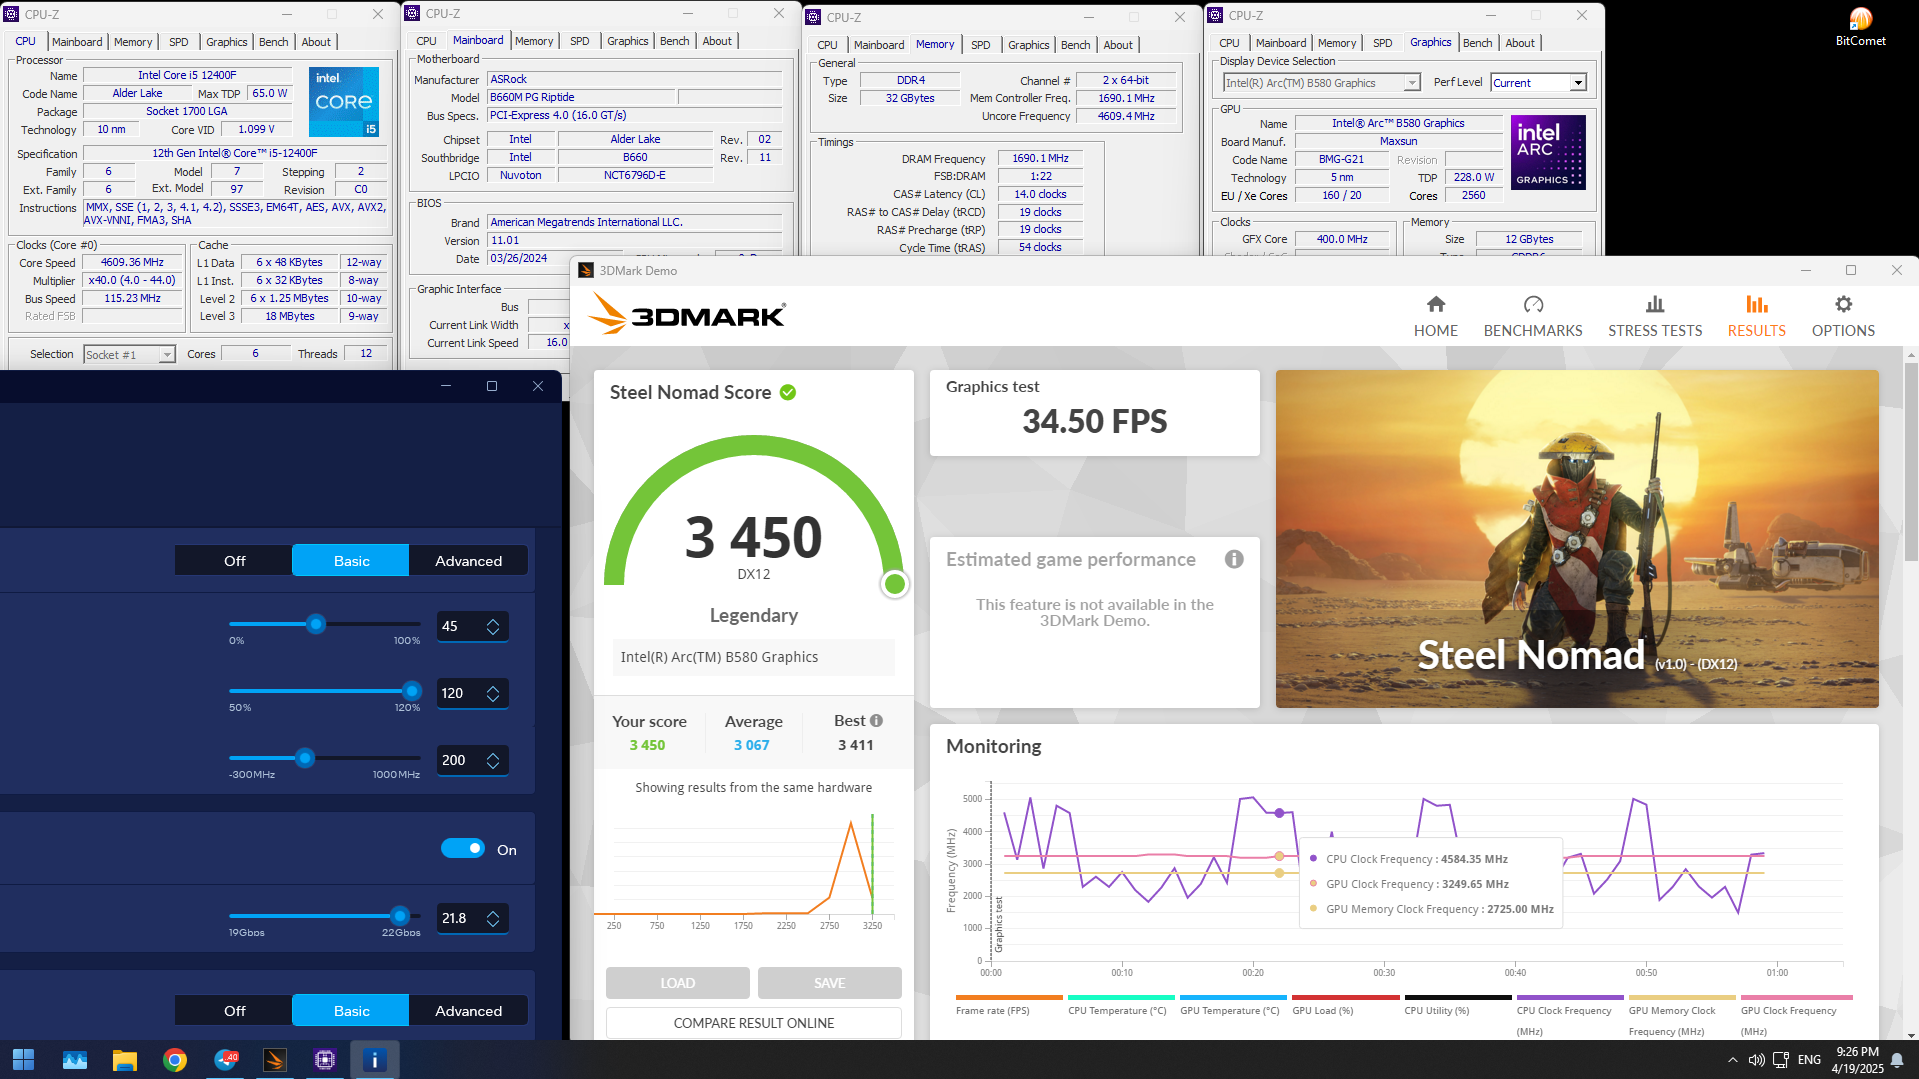The width and height of the screenshot is (1919, 1079).
Task: Open File Explorer from the taskbar
Action: pyautogui.click(x=125, y=1059)
